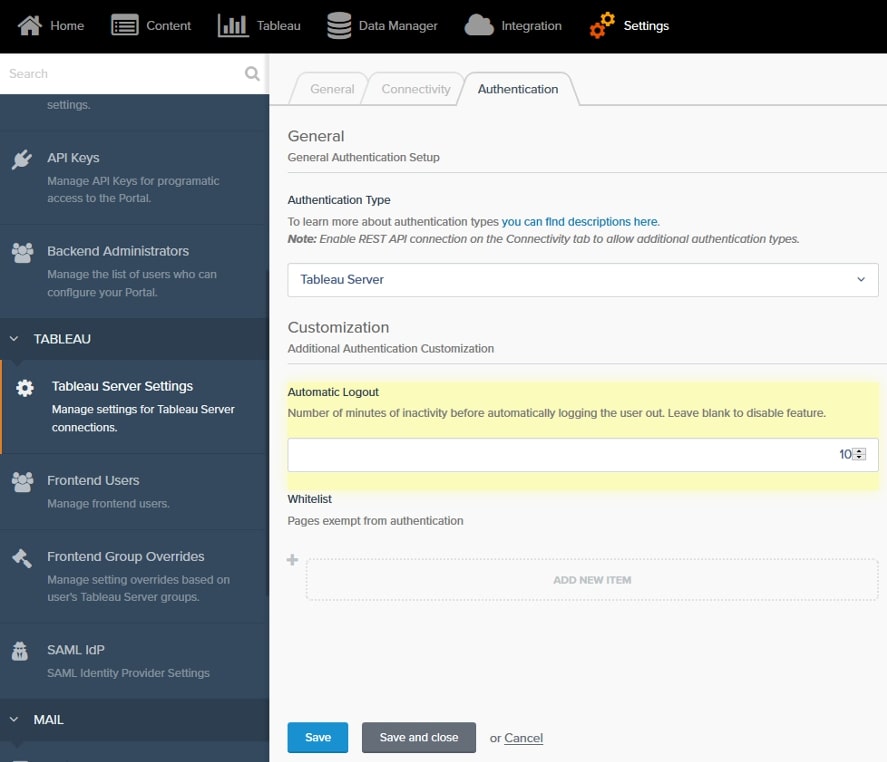Open the Content menu

[x=151, y=25]
